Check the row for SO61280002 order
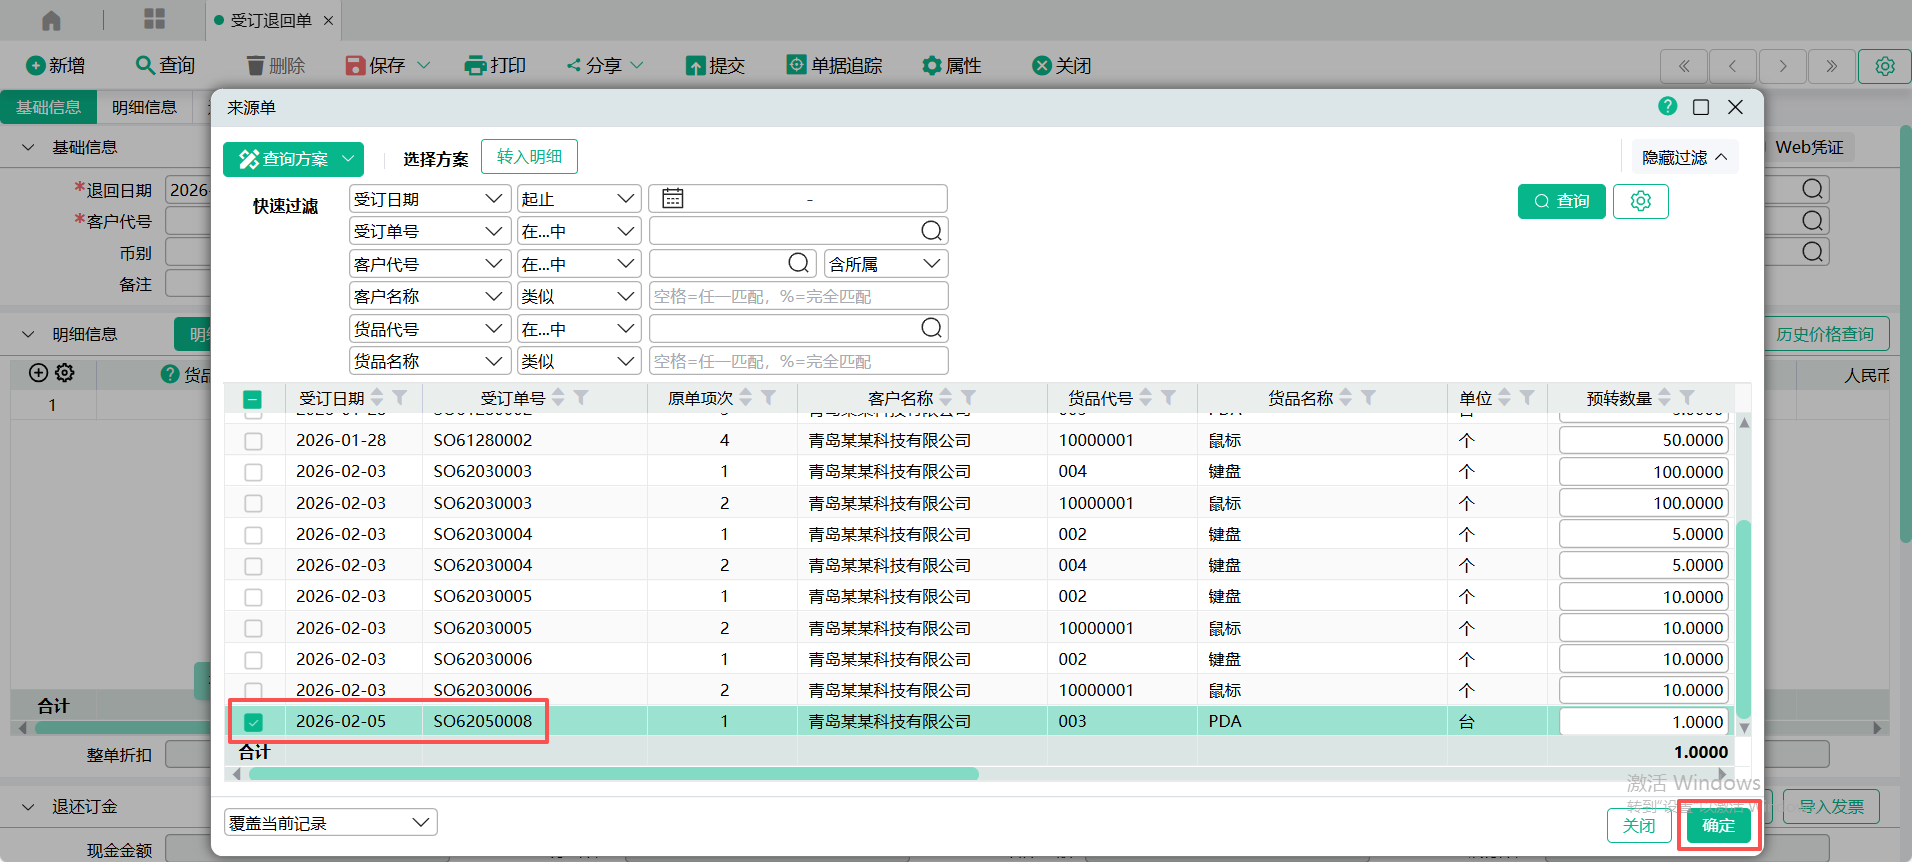 tap(253, 441)
